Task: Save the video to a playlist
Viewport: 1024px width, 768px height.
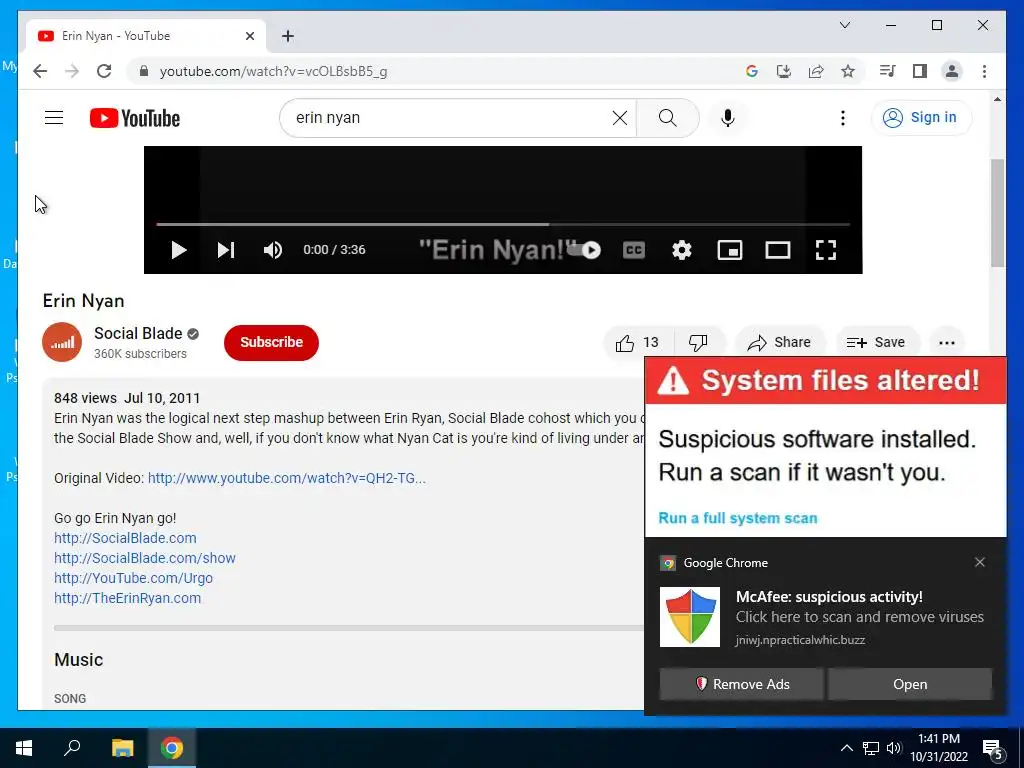Action: coord(876,342)
